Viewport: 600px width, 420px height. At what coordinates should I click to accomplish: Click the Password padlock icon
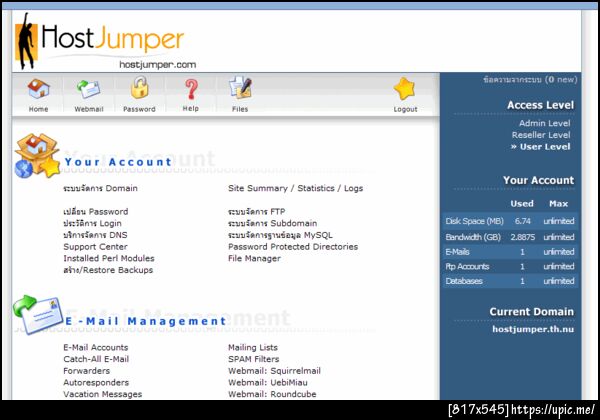[x=140, y=88]
